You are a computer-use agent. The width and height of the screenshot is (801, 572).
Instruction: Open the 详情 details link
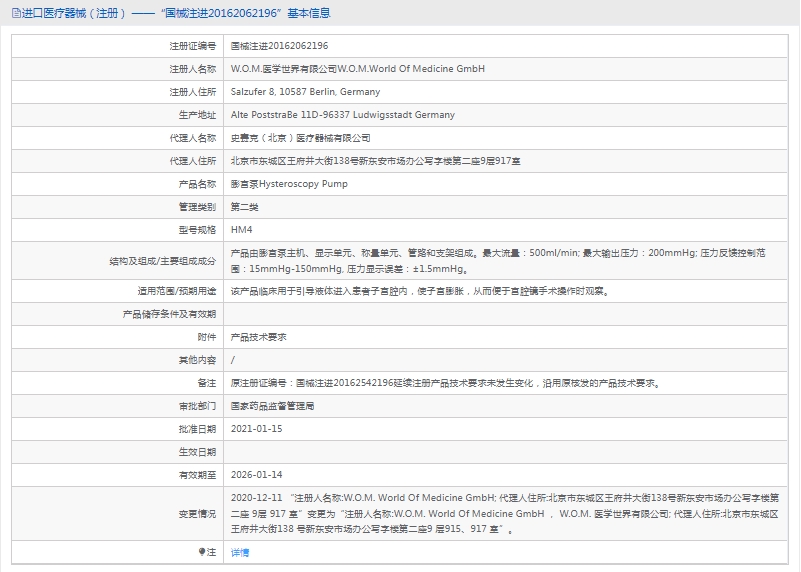click(240, 552)
